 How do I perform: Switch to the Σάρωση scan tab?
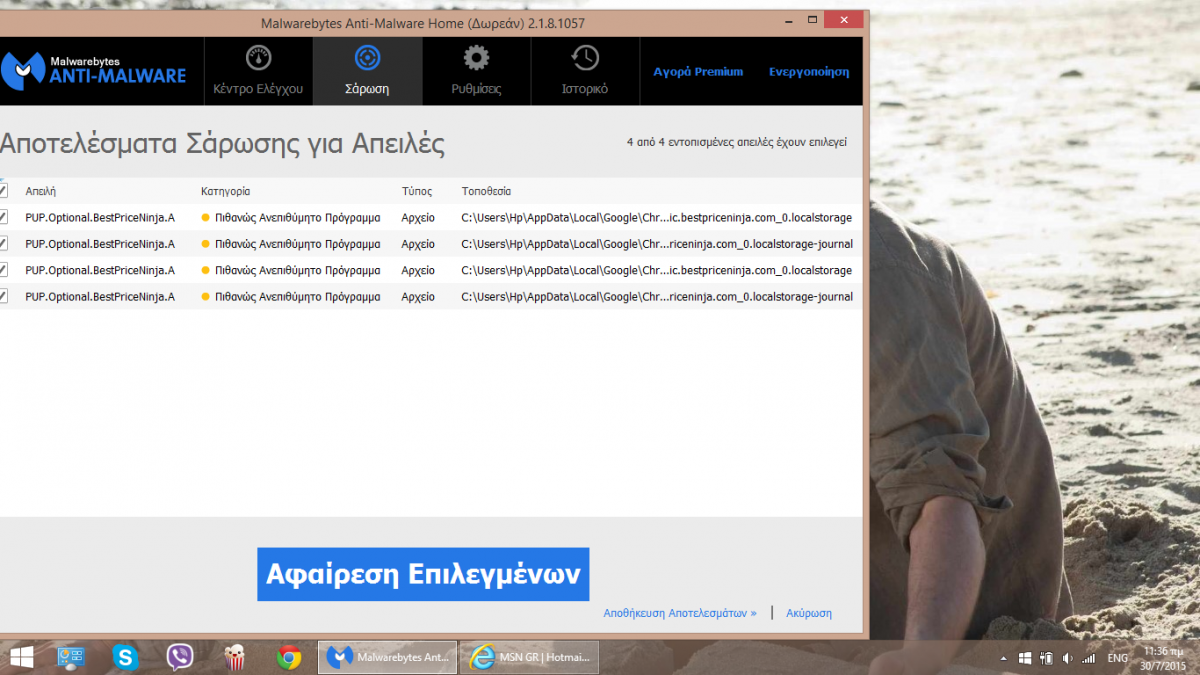pos(367,71)
